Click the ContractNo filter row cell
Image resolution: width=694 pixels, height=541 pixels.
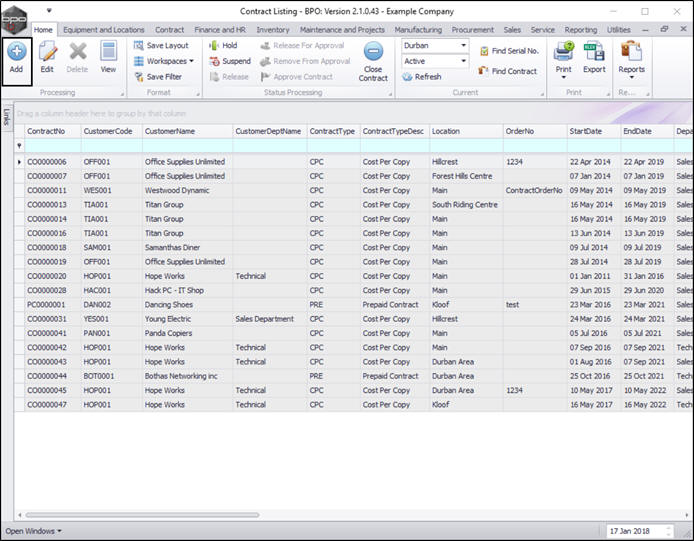tap(53, 145)
